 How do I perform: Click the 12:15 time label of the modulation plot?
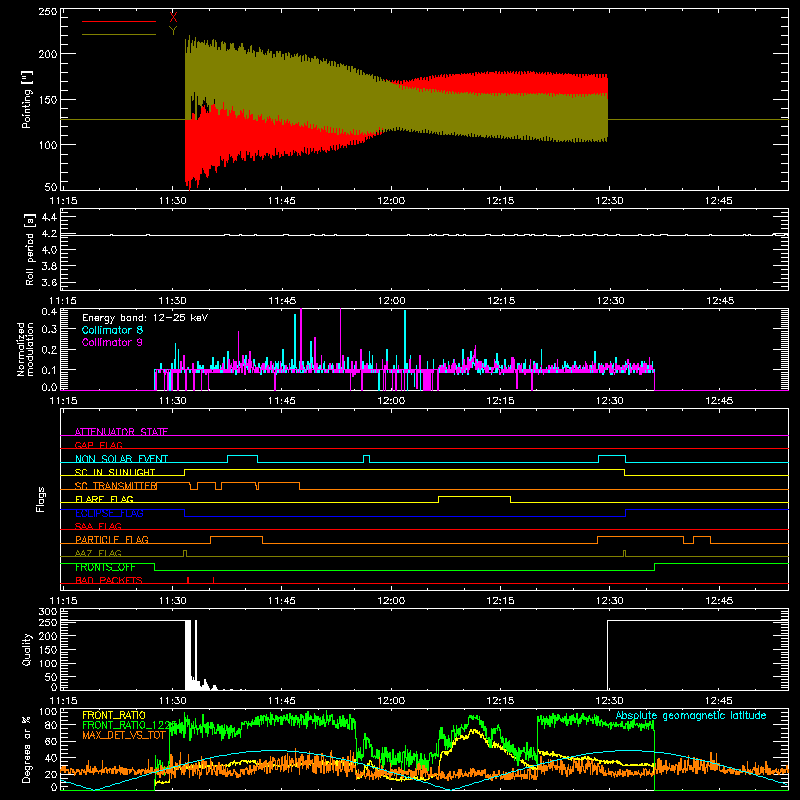tap(501, 401)
